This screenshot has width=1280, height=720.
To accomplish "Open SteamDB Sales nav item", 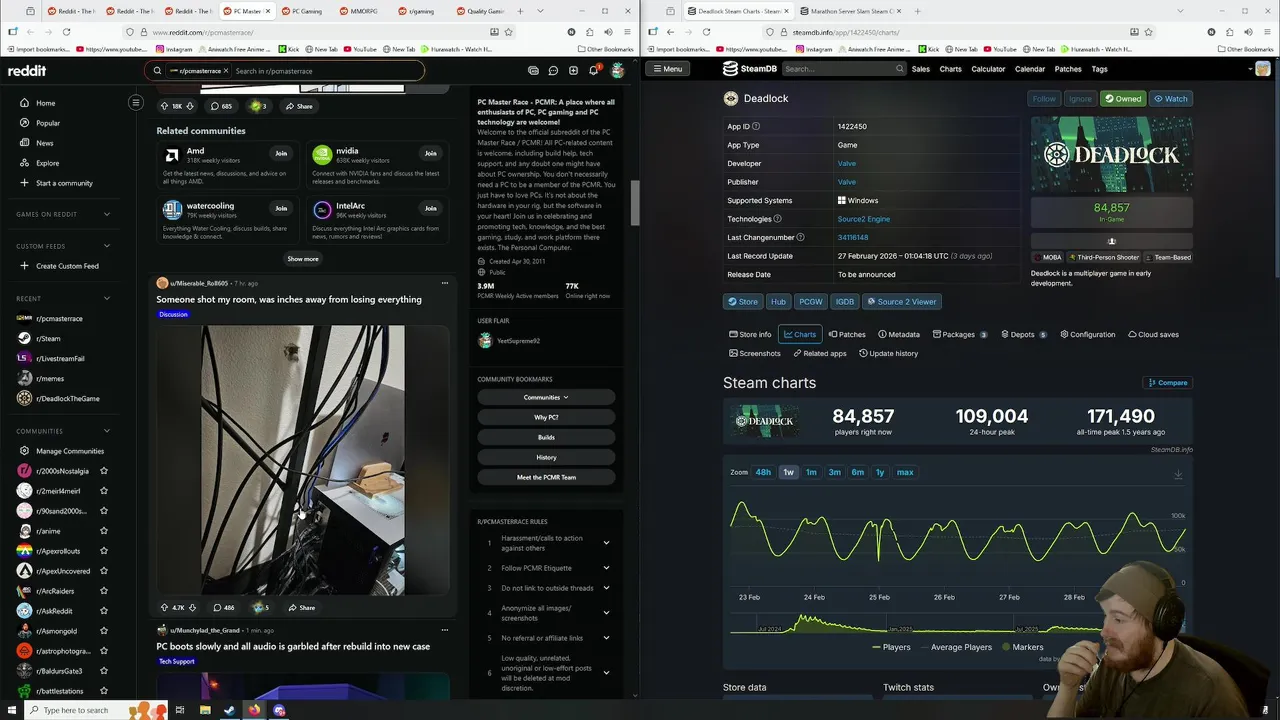I will [x=920, y=69].
